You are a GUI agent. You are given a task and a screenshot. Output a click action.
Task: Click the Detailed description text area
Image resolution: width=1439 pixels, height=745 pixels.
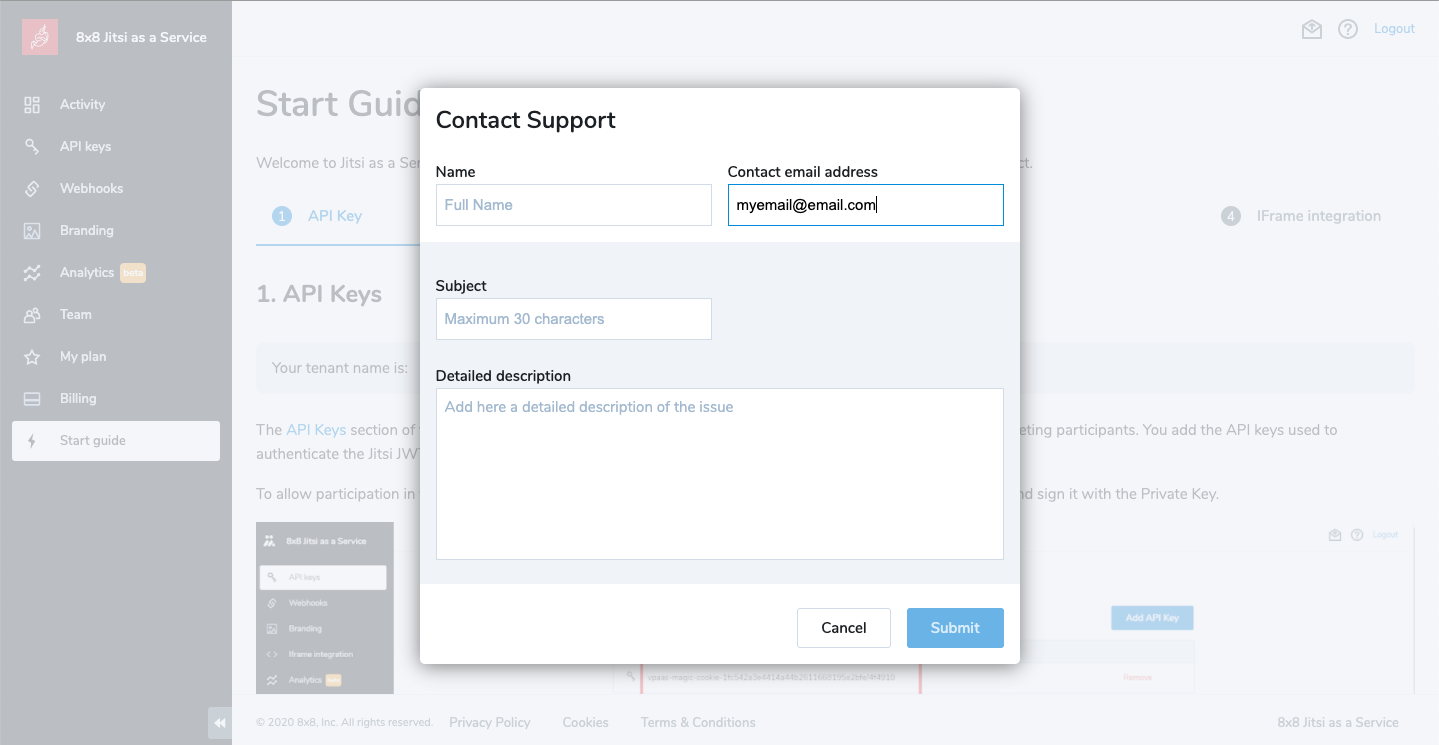pyautogui.click(x=719, y=473)
